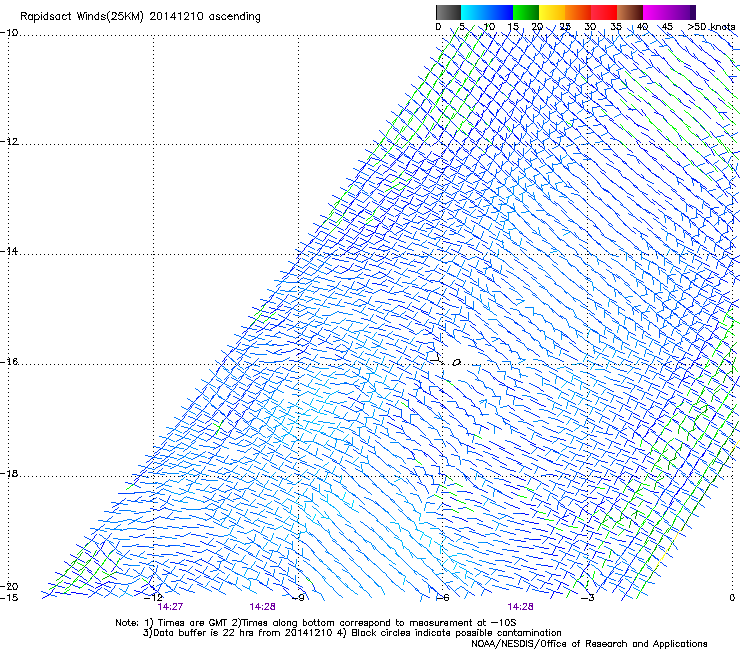Viewport: 740px width, 650px height.
Task: Click the blue 10–15 knots legend swatch
Action: 500,12
